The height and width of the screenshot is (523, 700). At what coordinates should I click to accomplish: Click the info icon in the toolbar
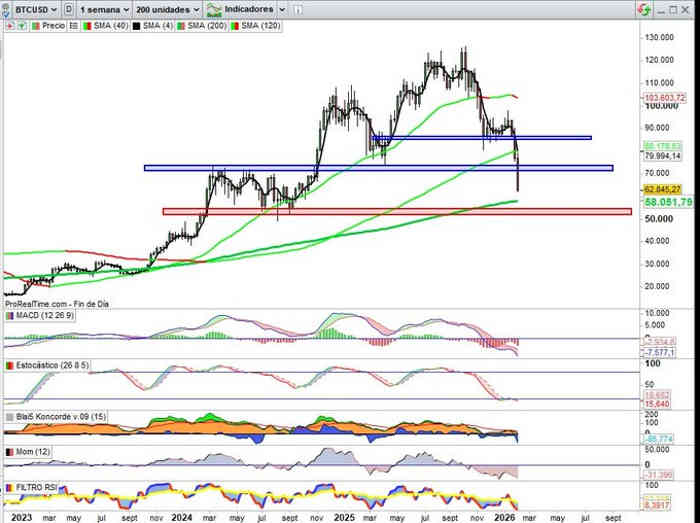(299, 9)
